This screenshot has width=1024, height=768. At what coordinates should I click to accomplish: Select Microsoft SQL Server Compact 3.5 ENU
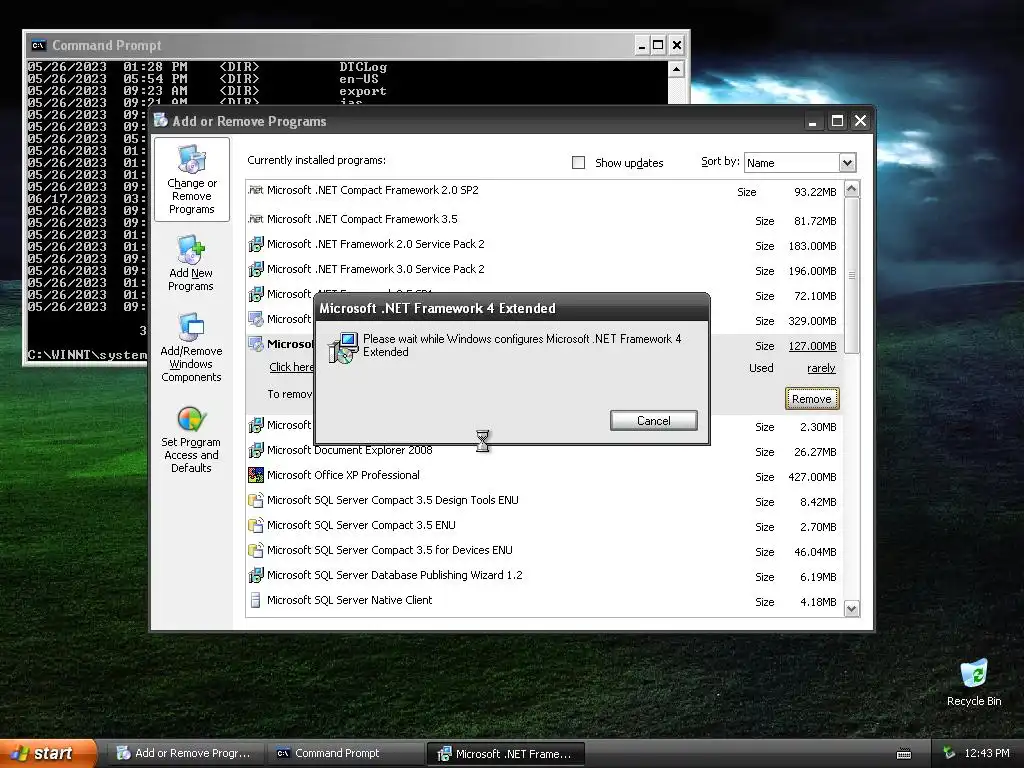click(x=545, y=526)
